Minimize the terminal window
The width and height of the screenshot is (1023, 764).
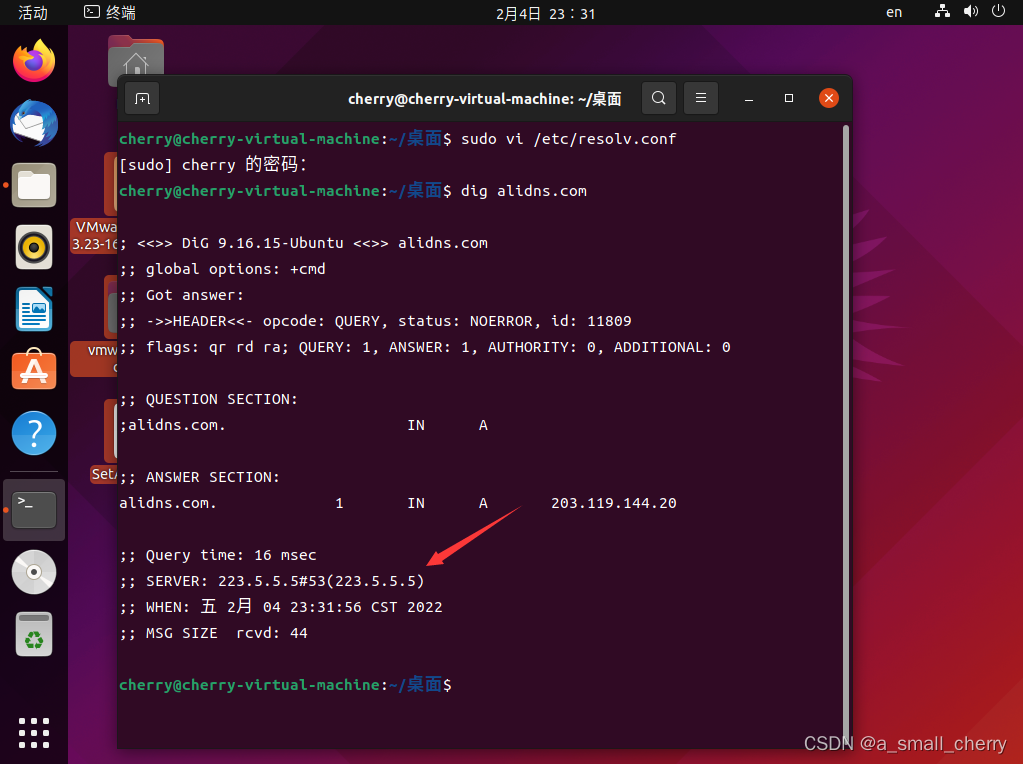(749, 99)
